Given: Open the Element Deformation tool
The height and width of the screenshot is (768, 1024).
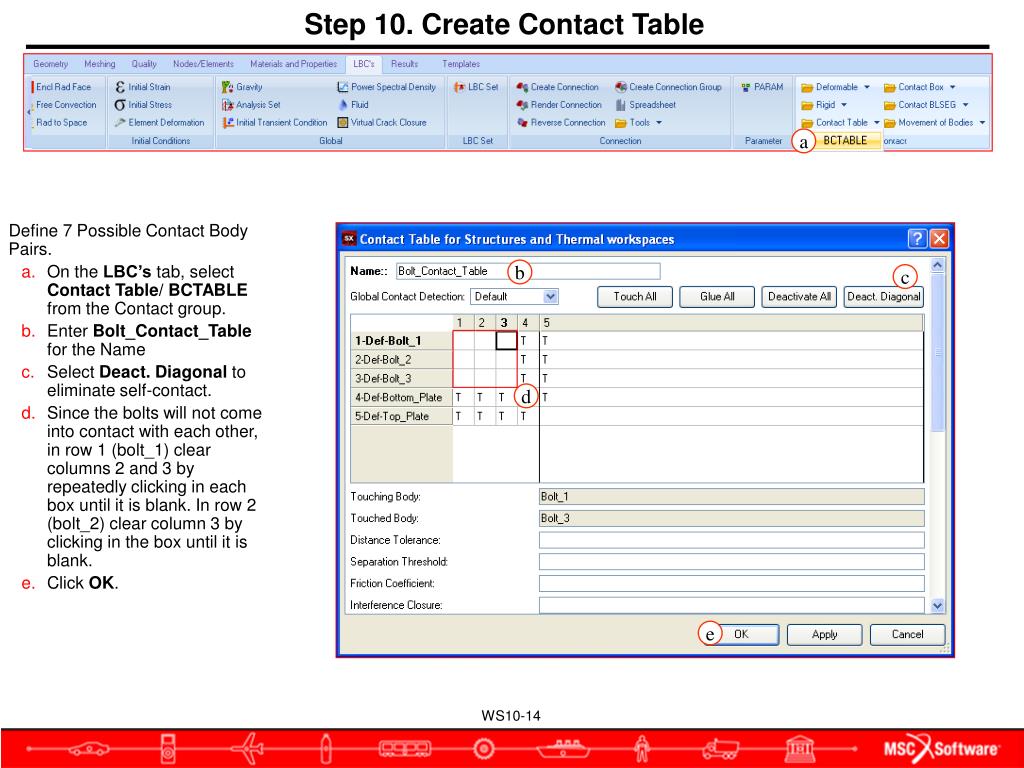Looking at the screenshot, I should click(159, 123).
